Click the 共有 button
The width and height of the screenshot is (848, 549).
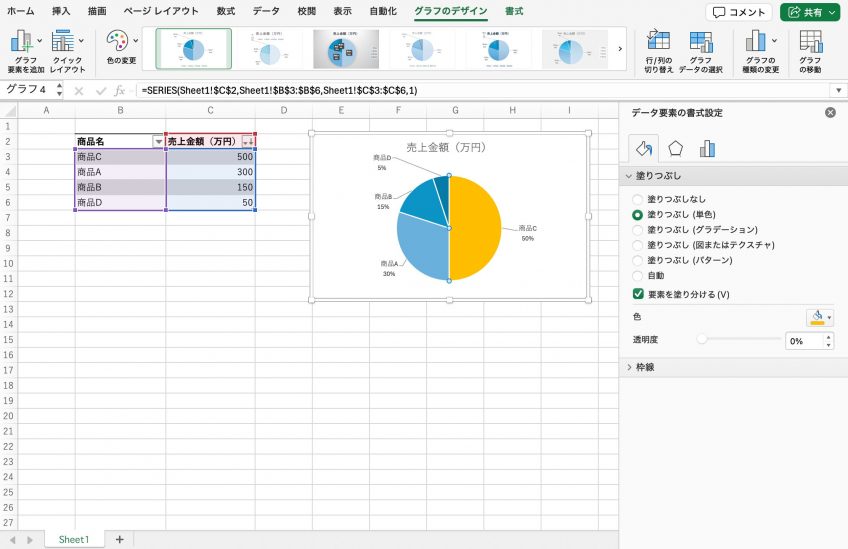point(809,12)
